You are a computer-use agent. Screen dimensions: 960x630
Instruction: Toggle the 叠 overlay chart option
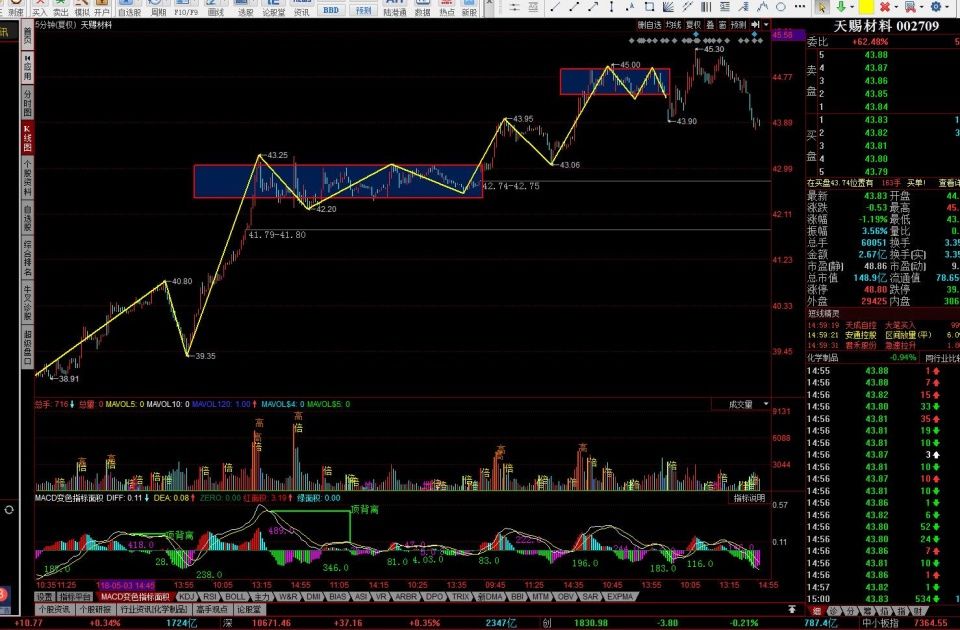click(710, 24)
